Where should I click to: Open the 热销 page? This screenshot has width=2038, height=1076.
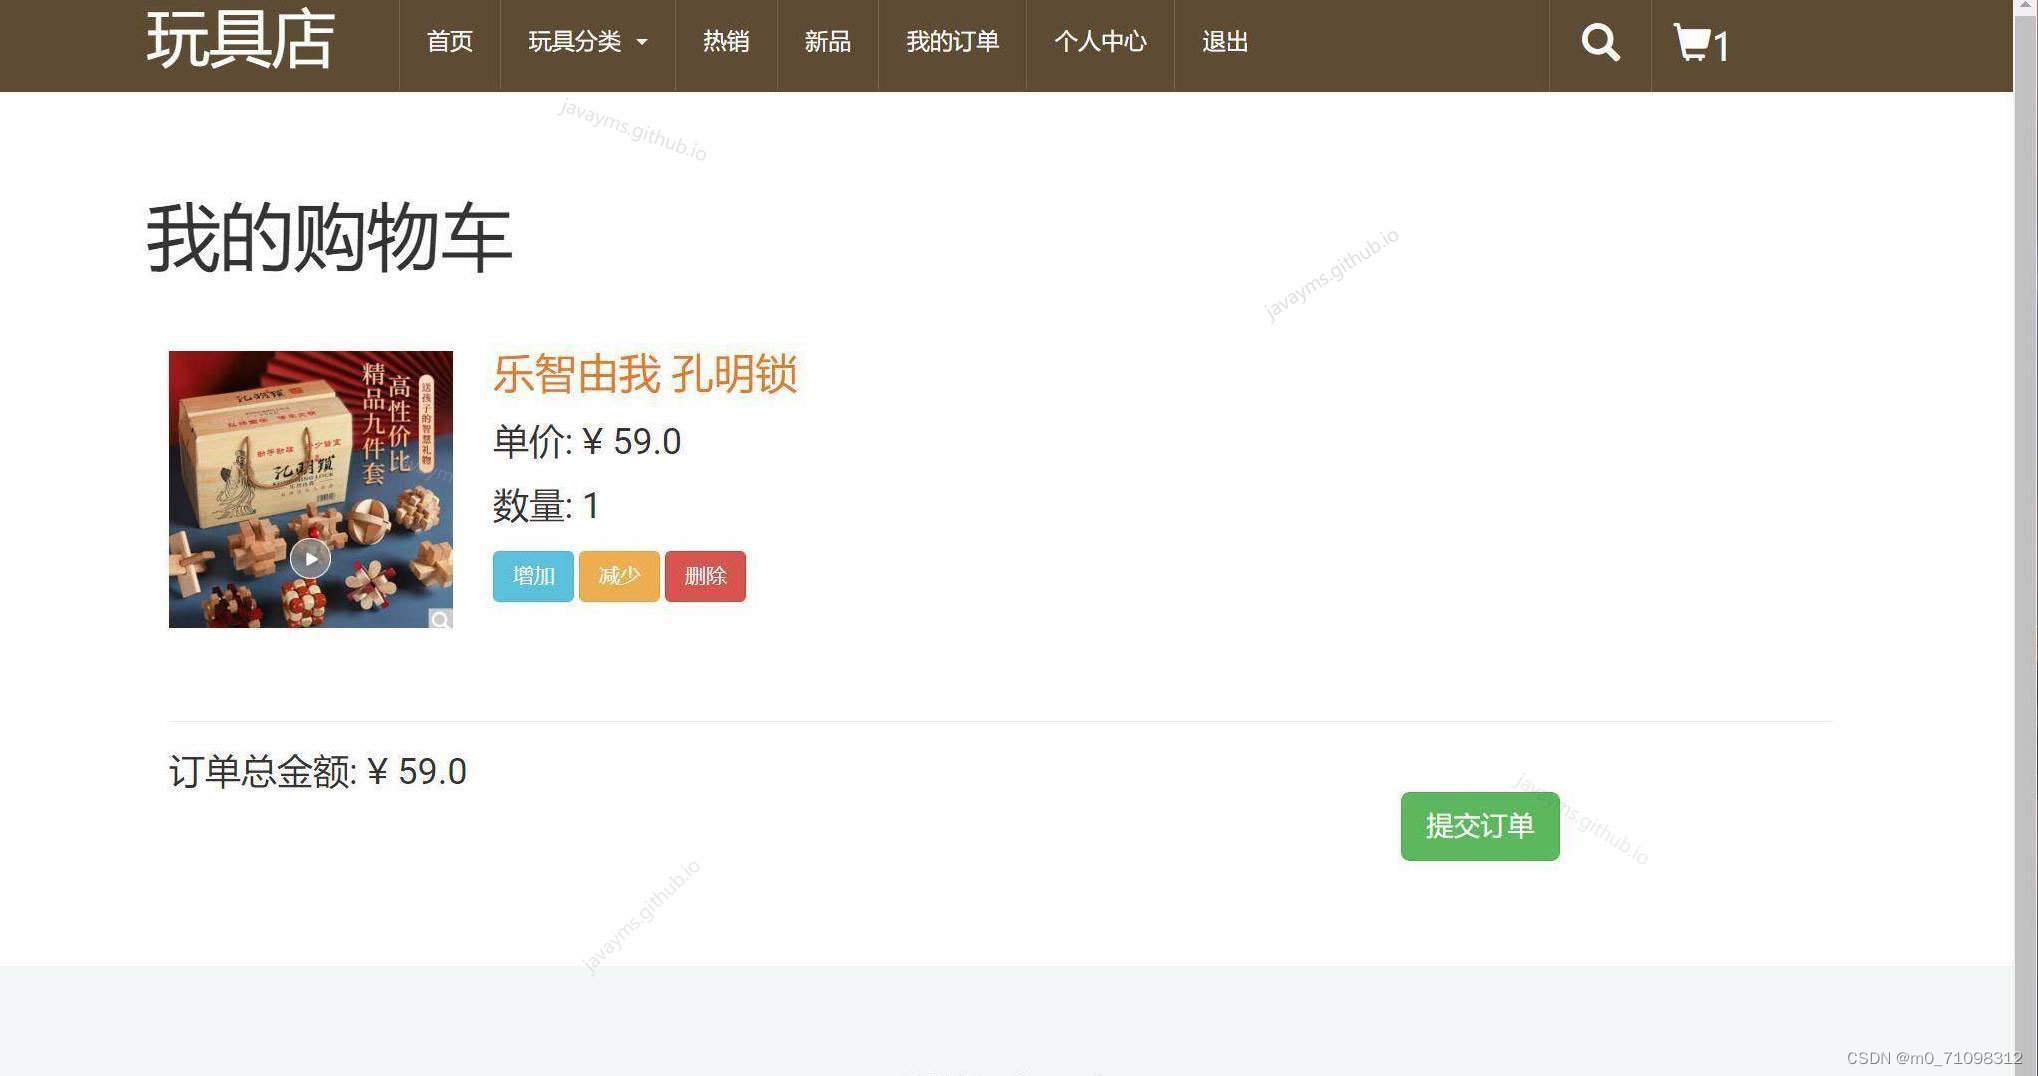[x=726, y=42]
